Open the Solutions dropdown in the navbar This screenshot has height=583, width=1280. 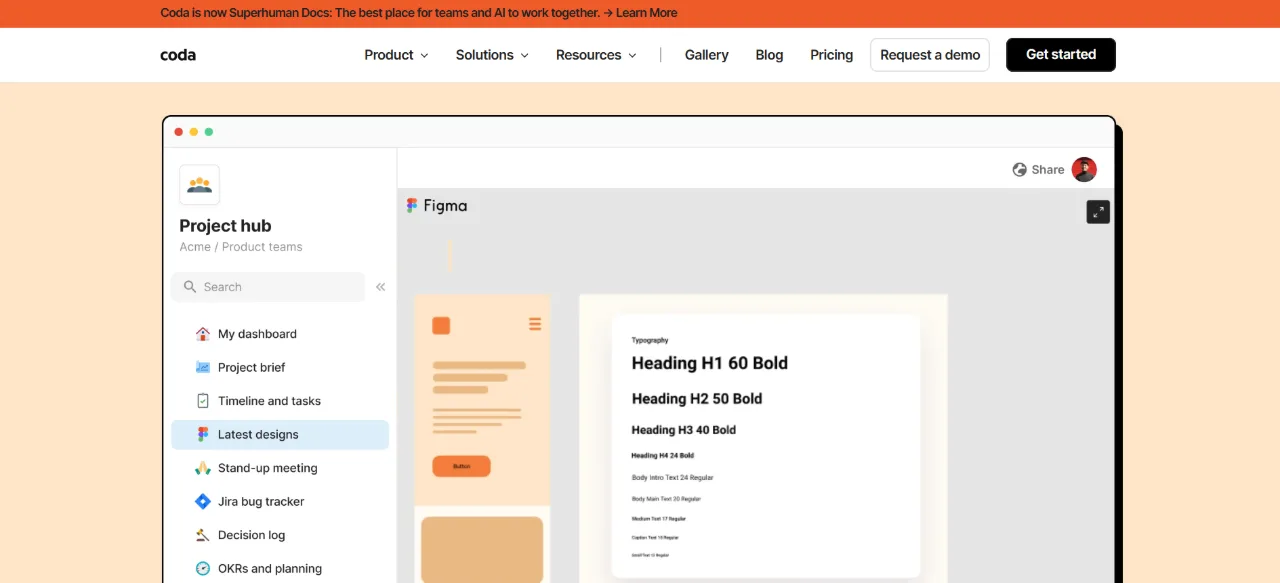point(492,55)
